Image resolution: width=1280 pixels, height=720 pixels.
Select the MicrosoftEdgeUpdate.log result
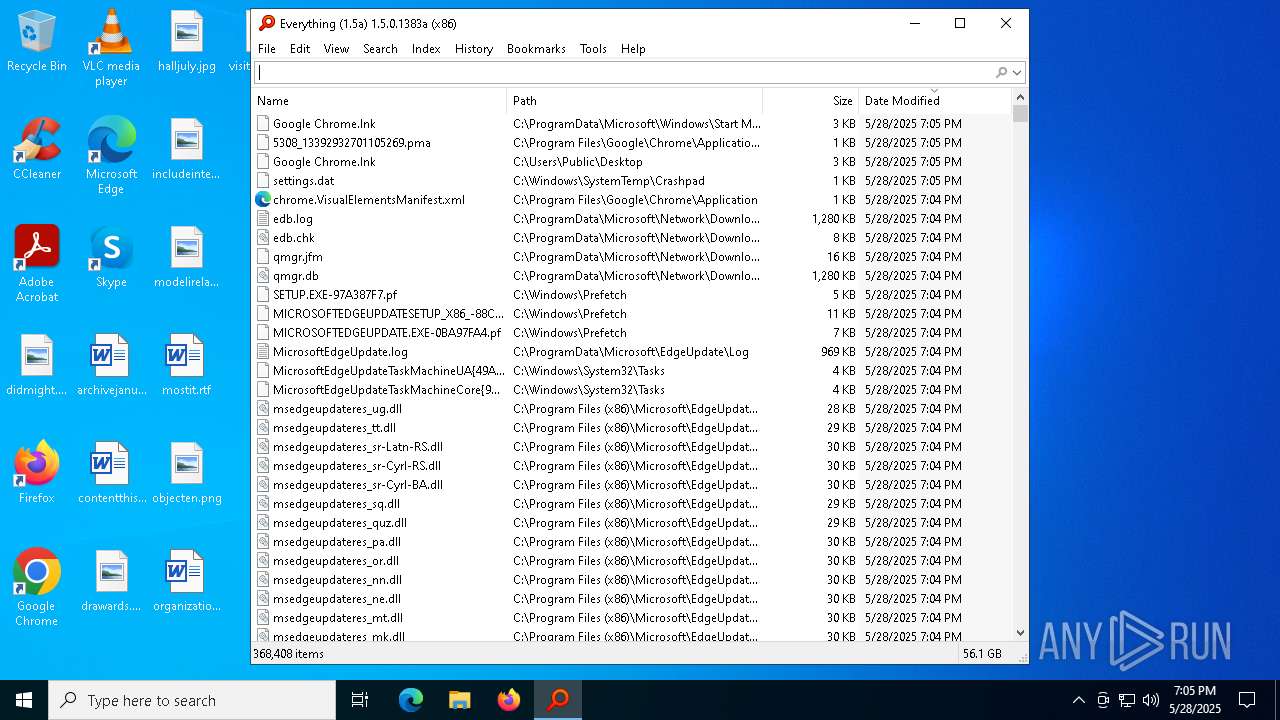pyautogui.click(x=632, y=352)
